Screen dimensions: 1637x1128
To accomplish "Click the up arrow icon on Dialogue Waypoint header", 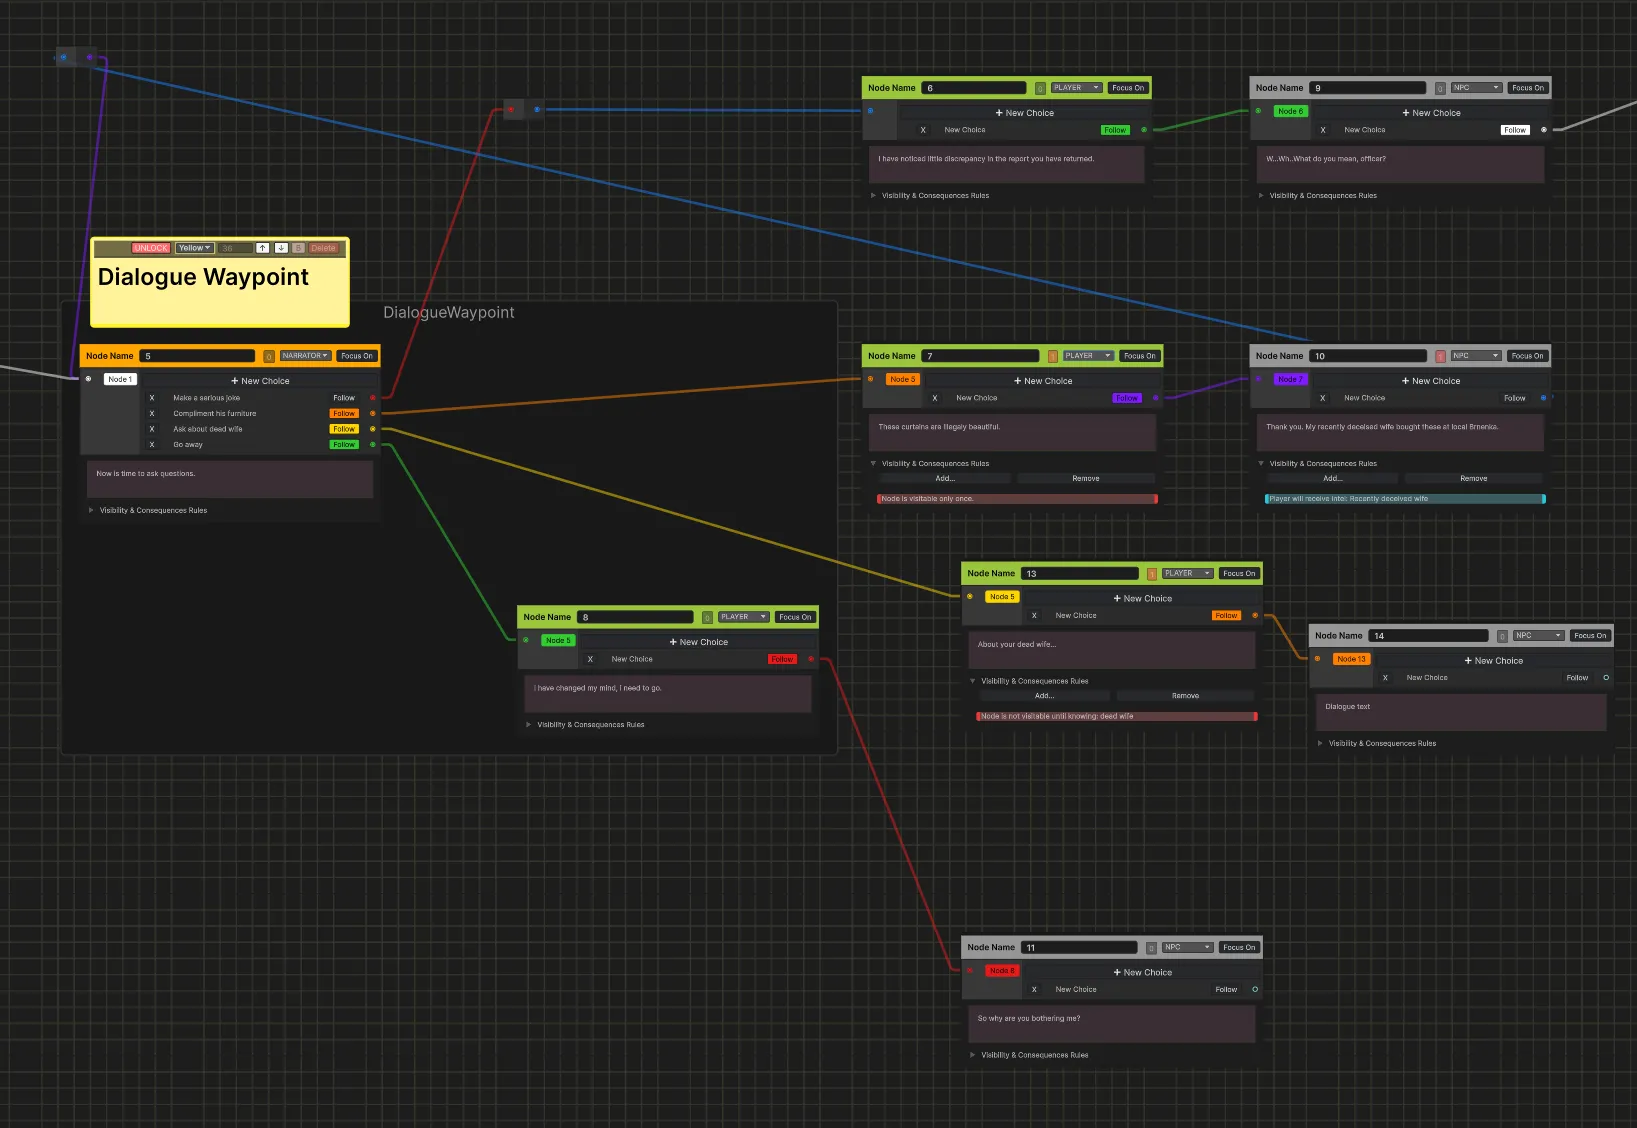I will 262,247.
